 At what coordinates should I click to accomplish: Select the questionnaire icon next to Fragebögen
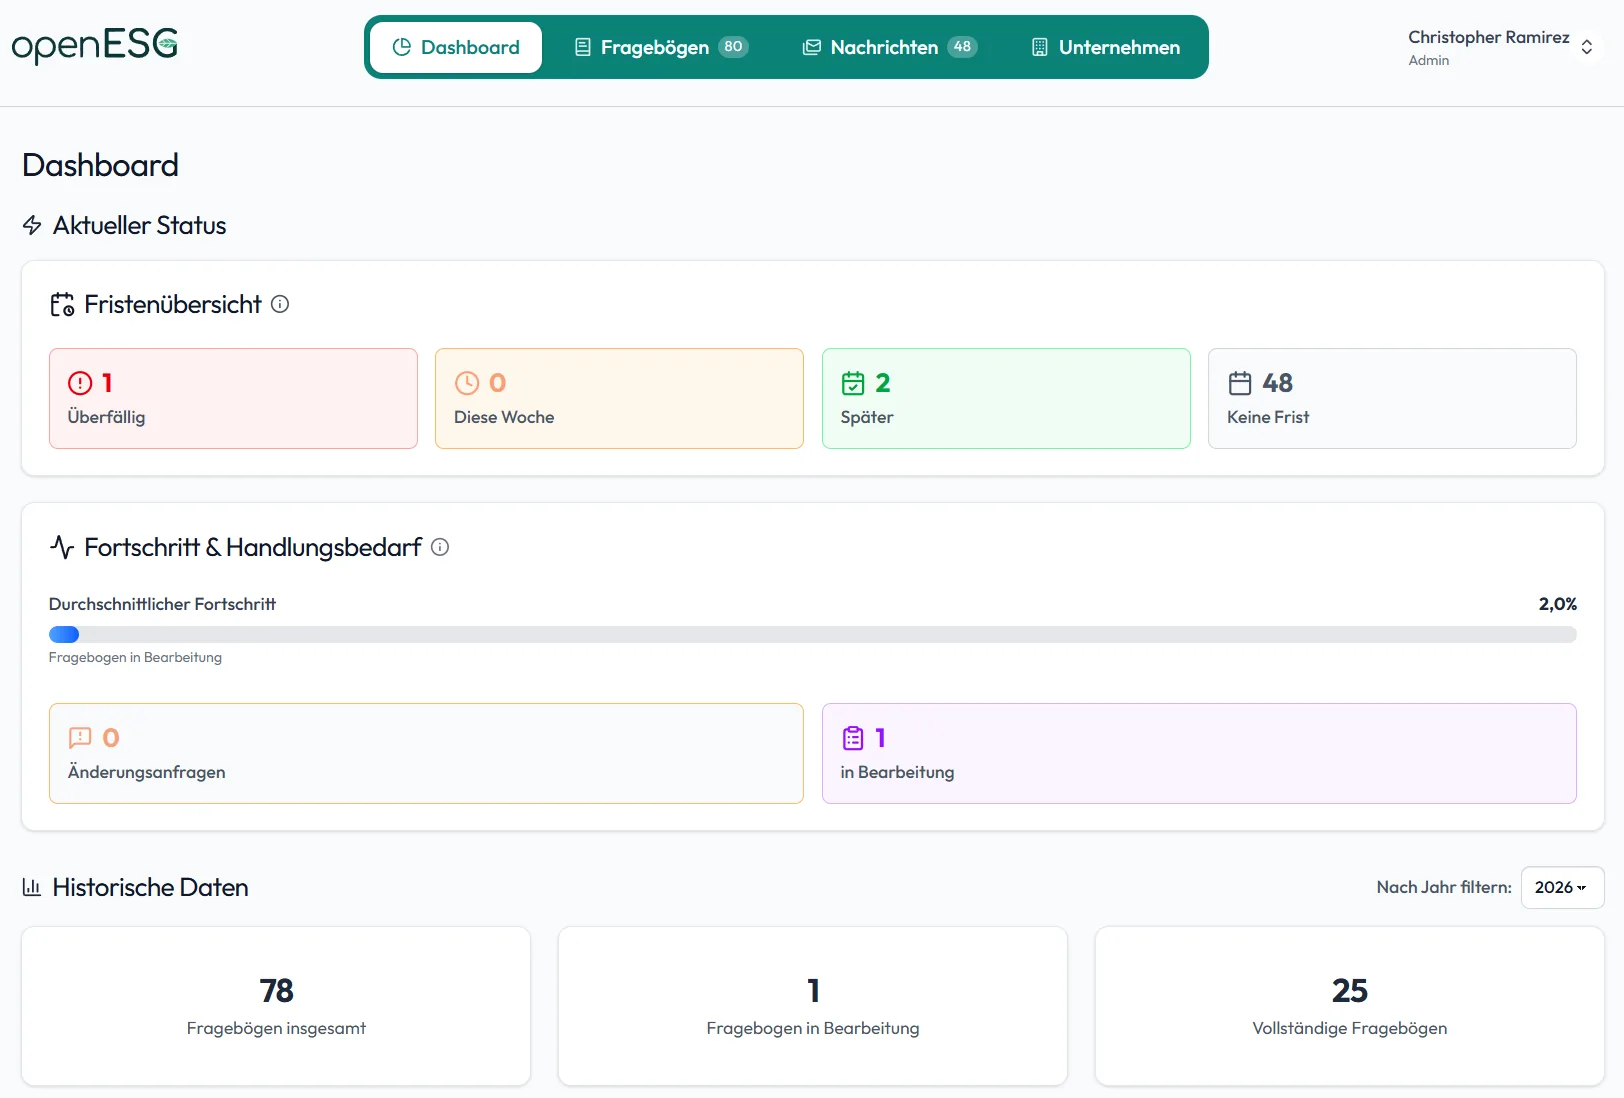[581, 46]
